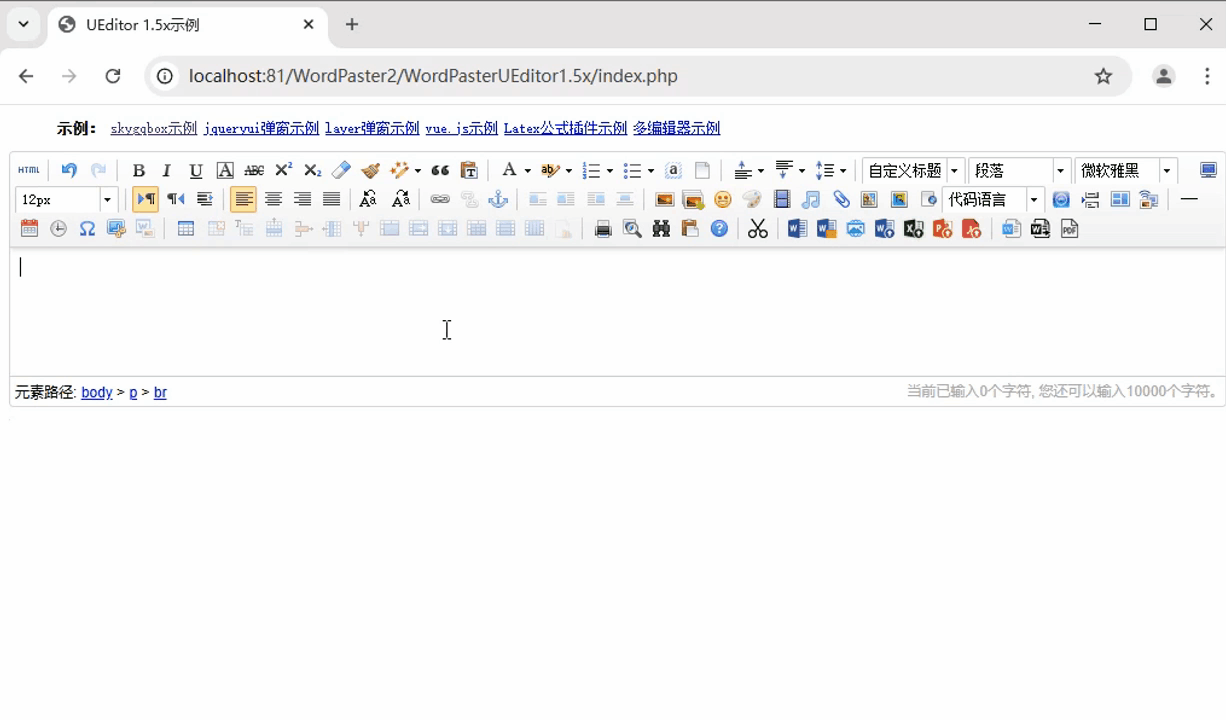
Task: Toggle center text alignment
Action: (x=273, y=200)
